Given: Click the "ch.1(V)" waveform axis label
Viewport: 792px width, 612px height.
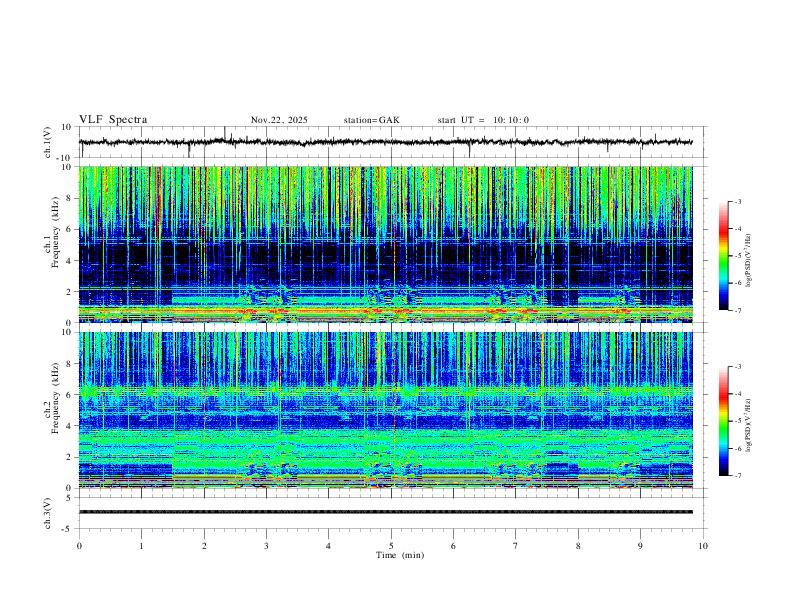Looking at the screenshot, I should 48,142.
